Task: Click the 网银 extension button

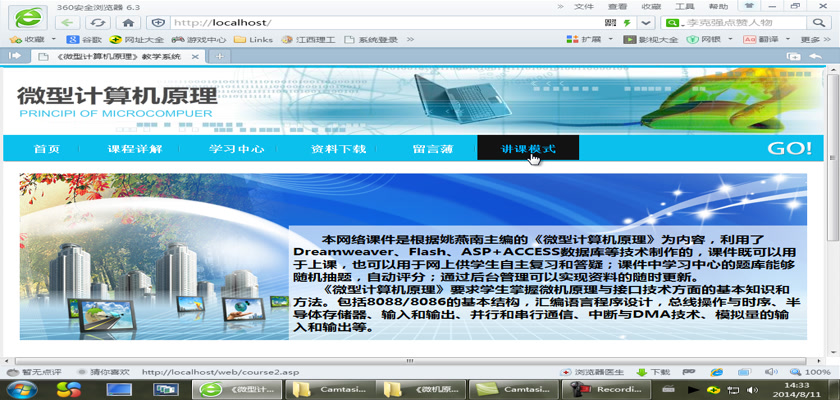Action: click(x=703, y=40)
